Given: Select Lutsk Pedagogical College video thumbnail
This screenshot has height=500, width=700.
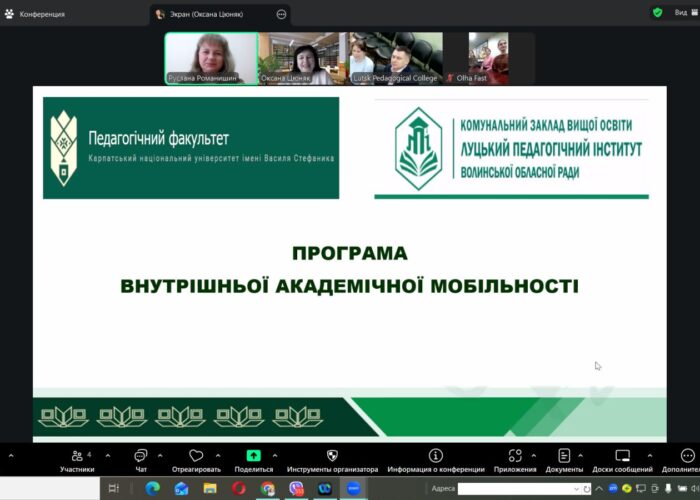Looking at the screenshot, I should (395, 59).
